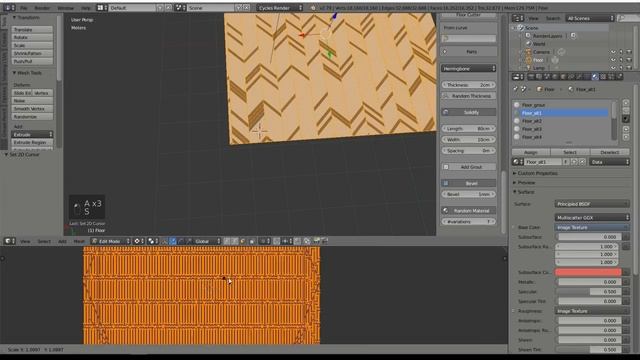Screen dimensions: 640x360
Task: Click the Render properties tab icon
Action: (x=531, y=77)
